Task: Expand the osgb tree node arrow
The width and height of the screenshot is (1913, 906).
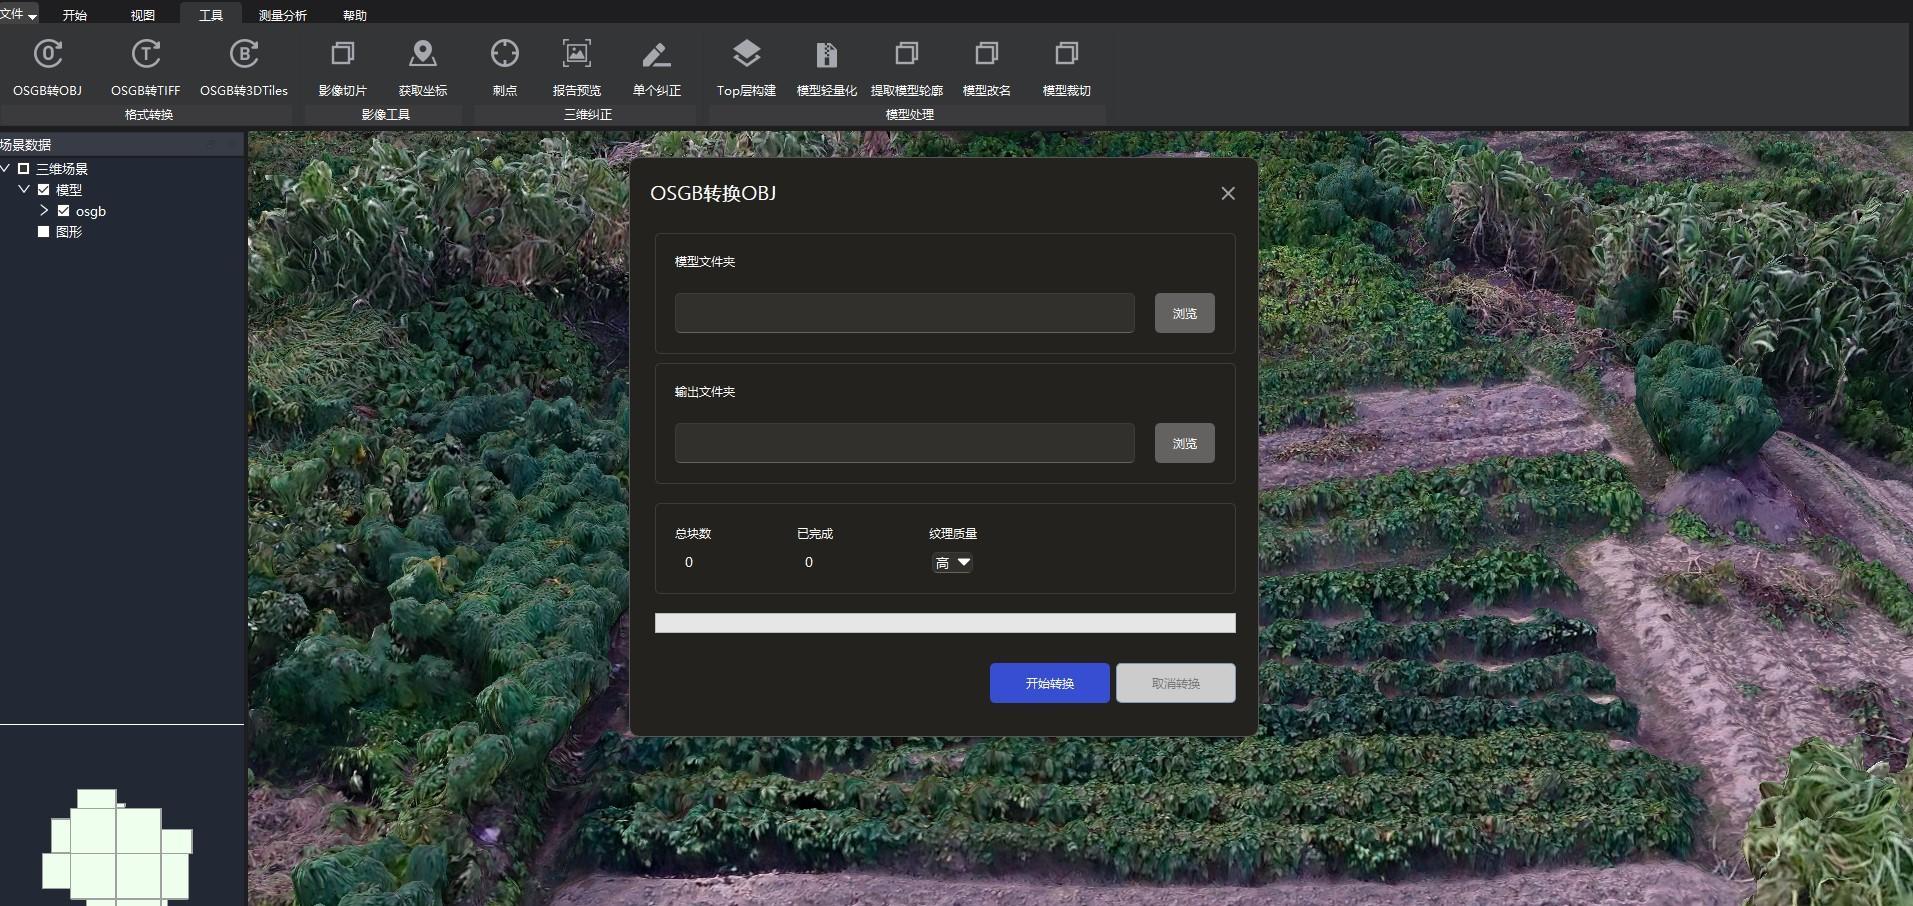Action: 44,211
